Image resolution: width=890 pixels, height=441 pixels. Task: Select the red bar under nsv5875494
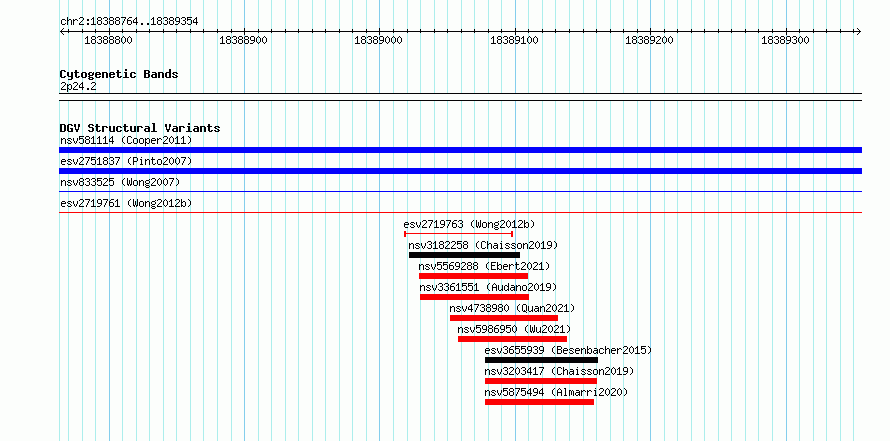(x=539, y=402)
